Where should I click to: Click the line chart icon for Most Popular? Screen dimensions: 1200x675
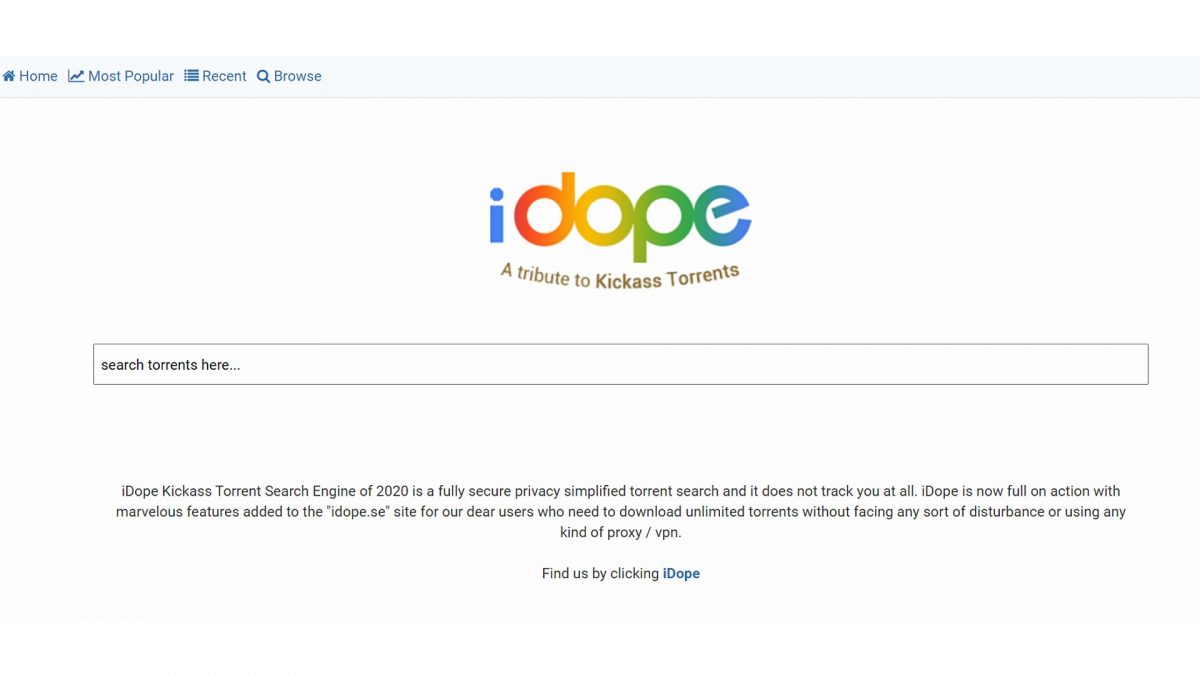tap(76, 76)
